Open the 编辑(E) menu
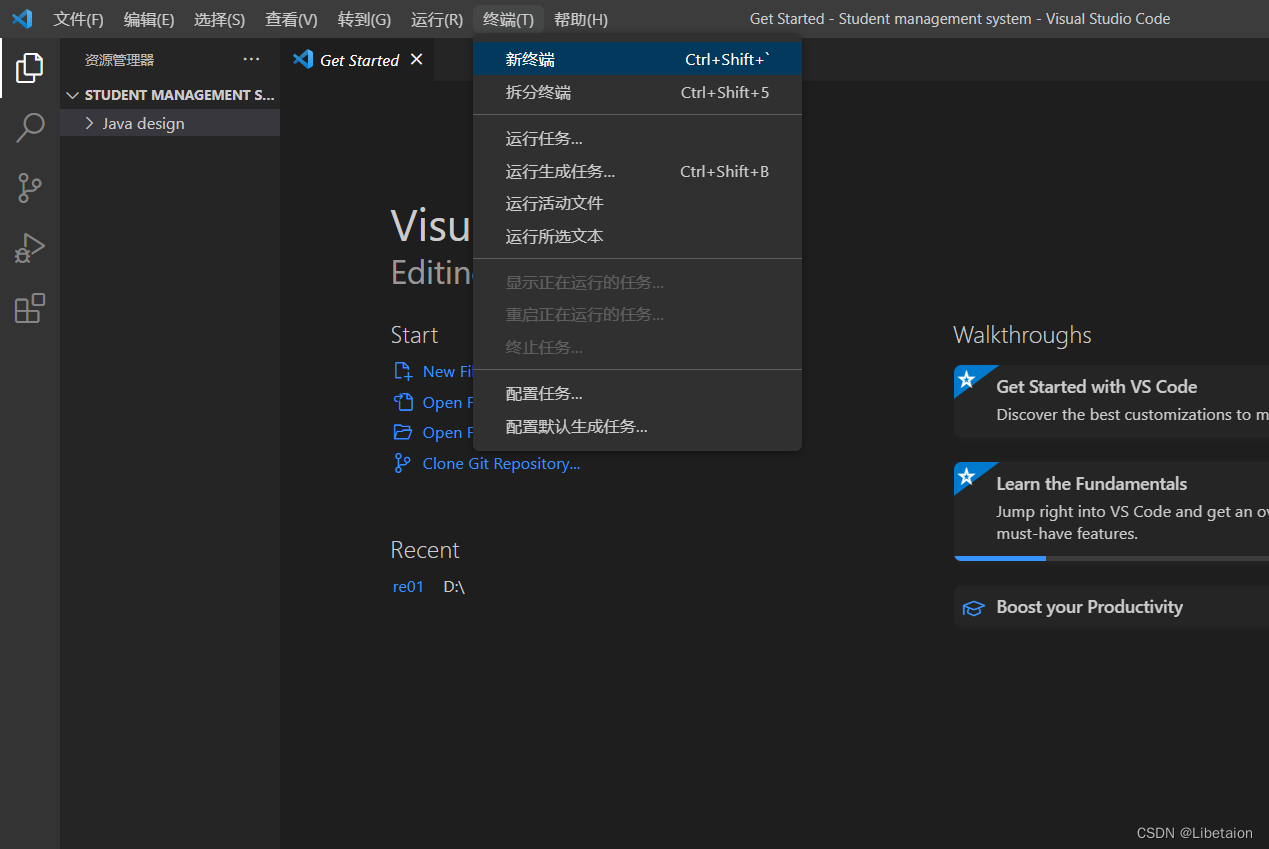 [x=149, y=19]
